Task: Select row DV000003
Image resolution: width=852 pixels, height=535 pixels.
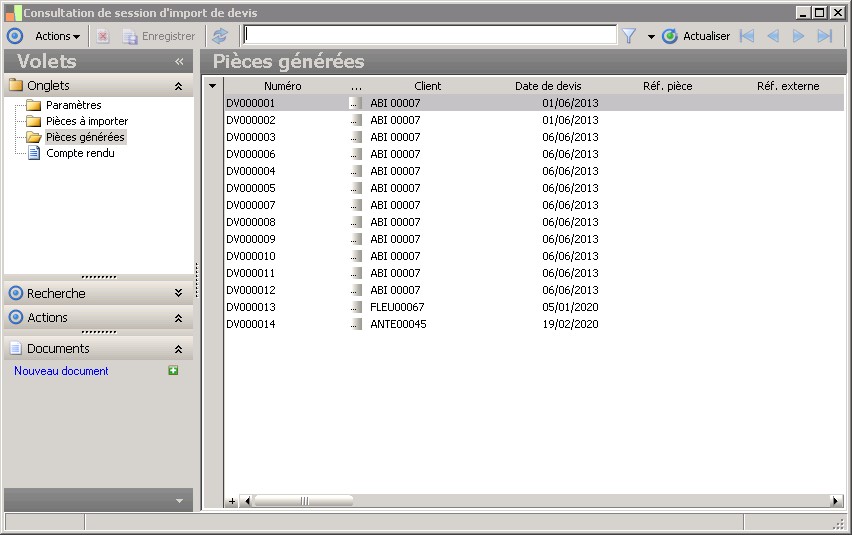Action: pyautogui.click(x=534, y=137)
